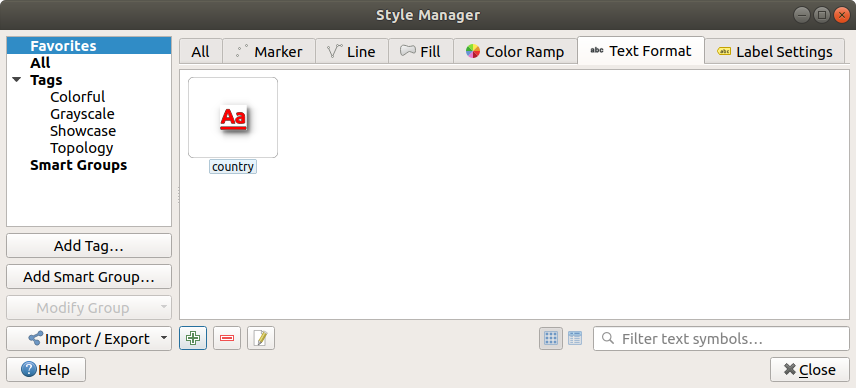The width and height of the screenshot is (856, 388).
Task: Select Favorites in the group tree
Action: click(x=89, y=46)
